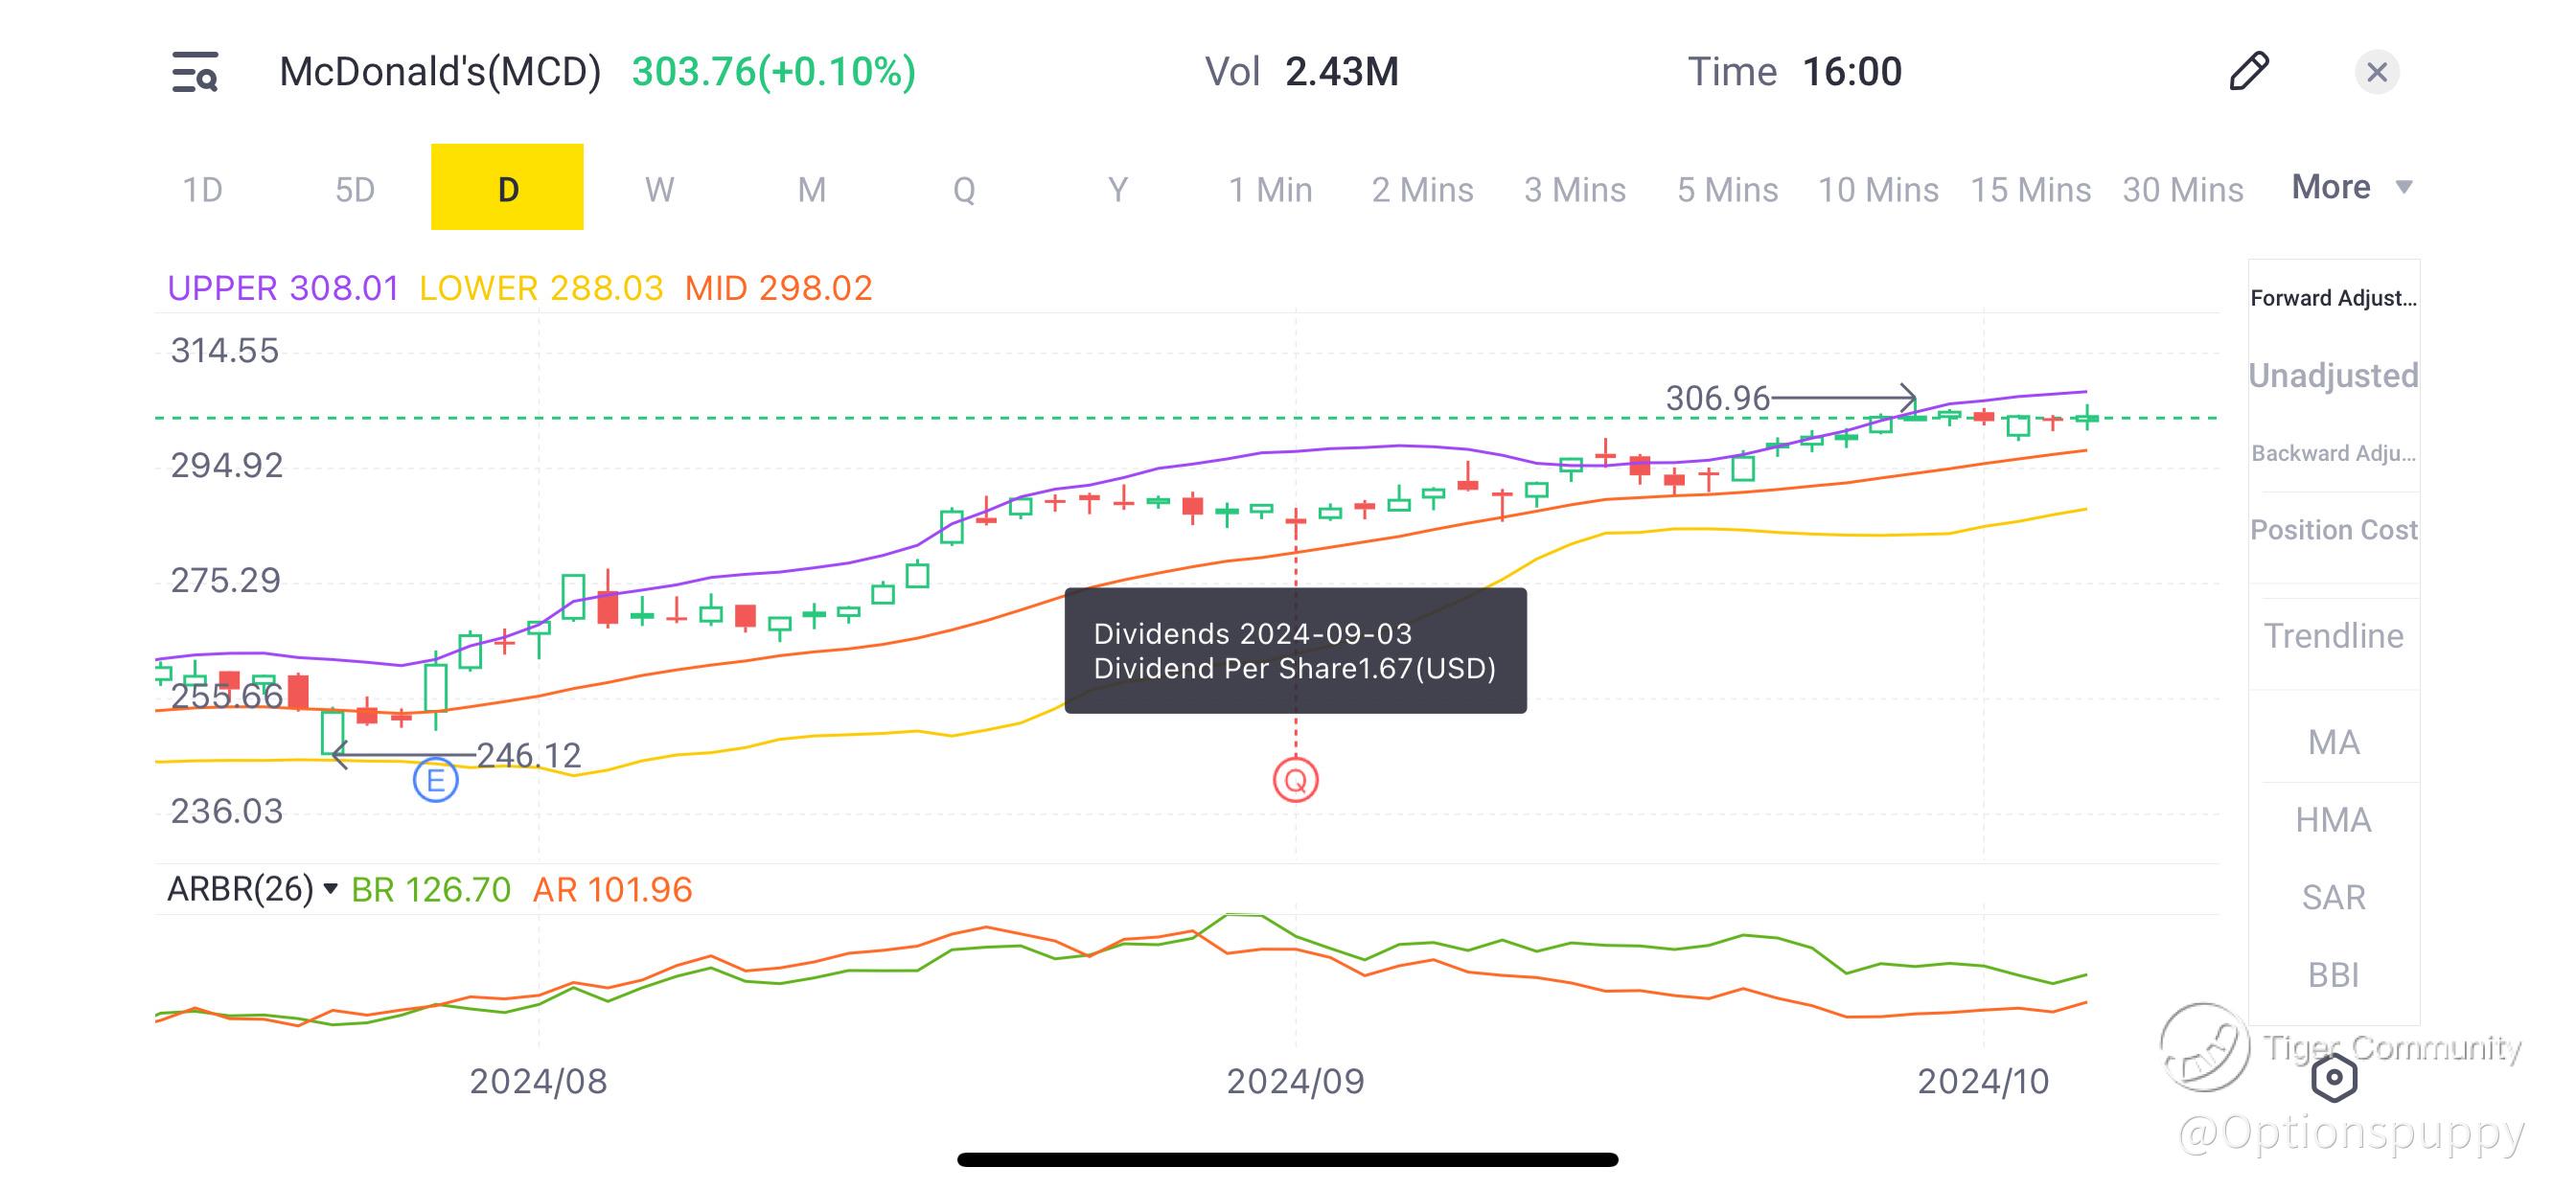Expand the More timeframes dropdown
Screen dimensions: 2576x1190
click(2352, 187)
